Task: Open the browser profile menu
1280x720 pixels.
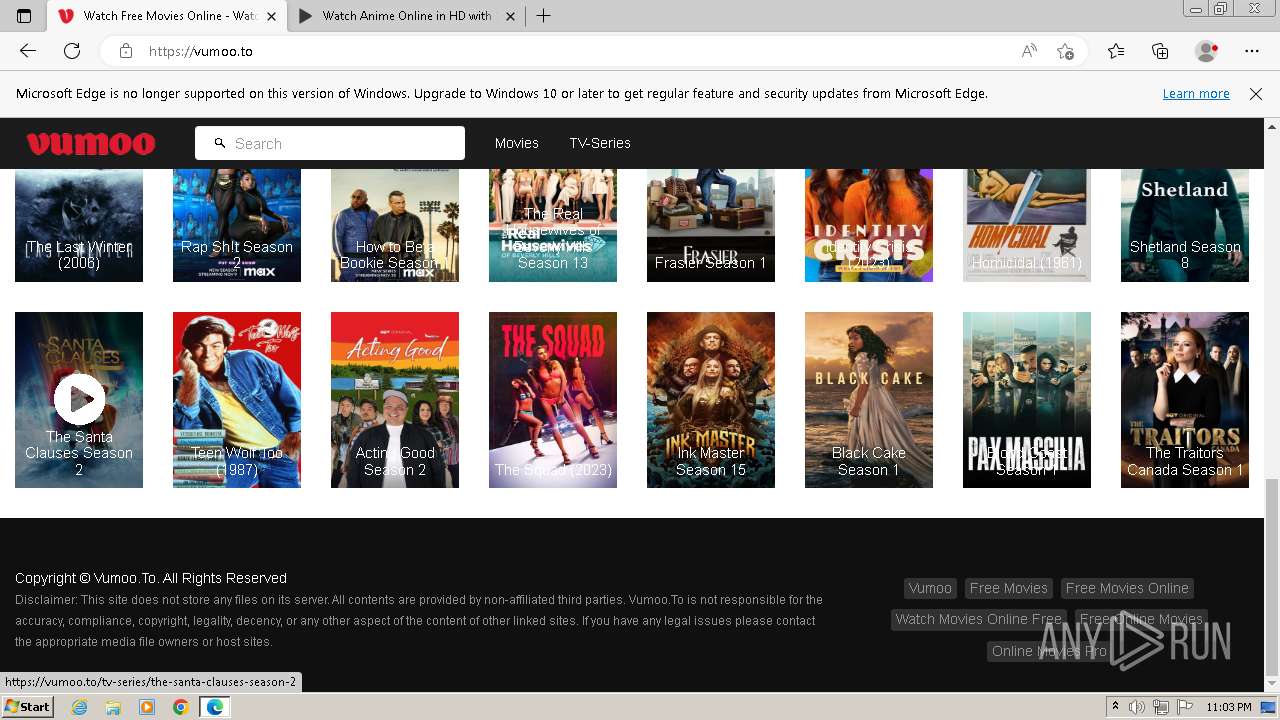Action: (1207, 51)
